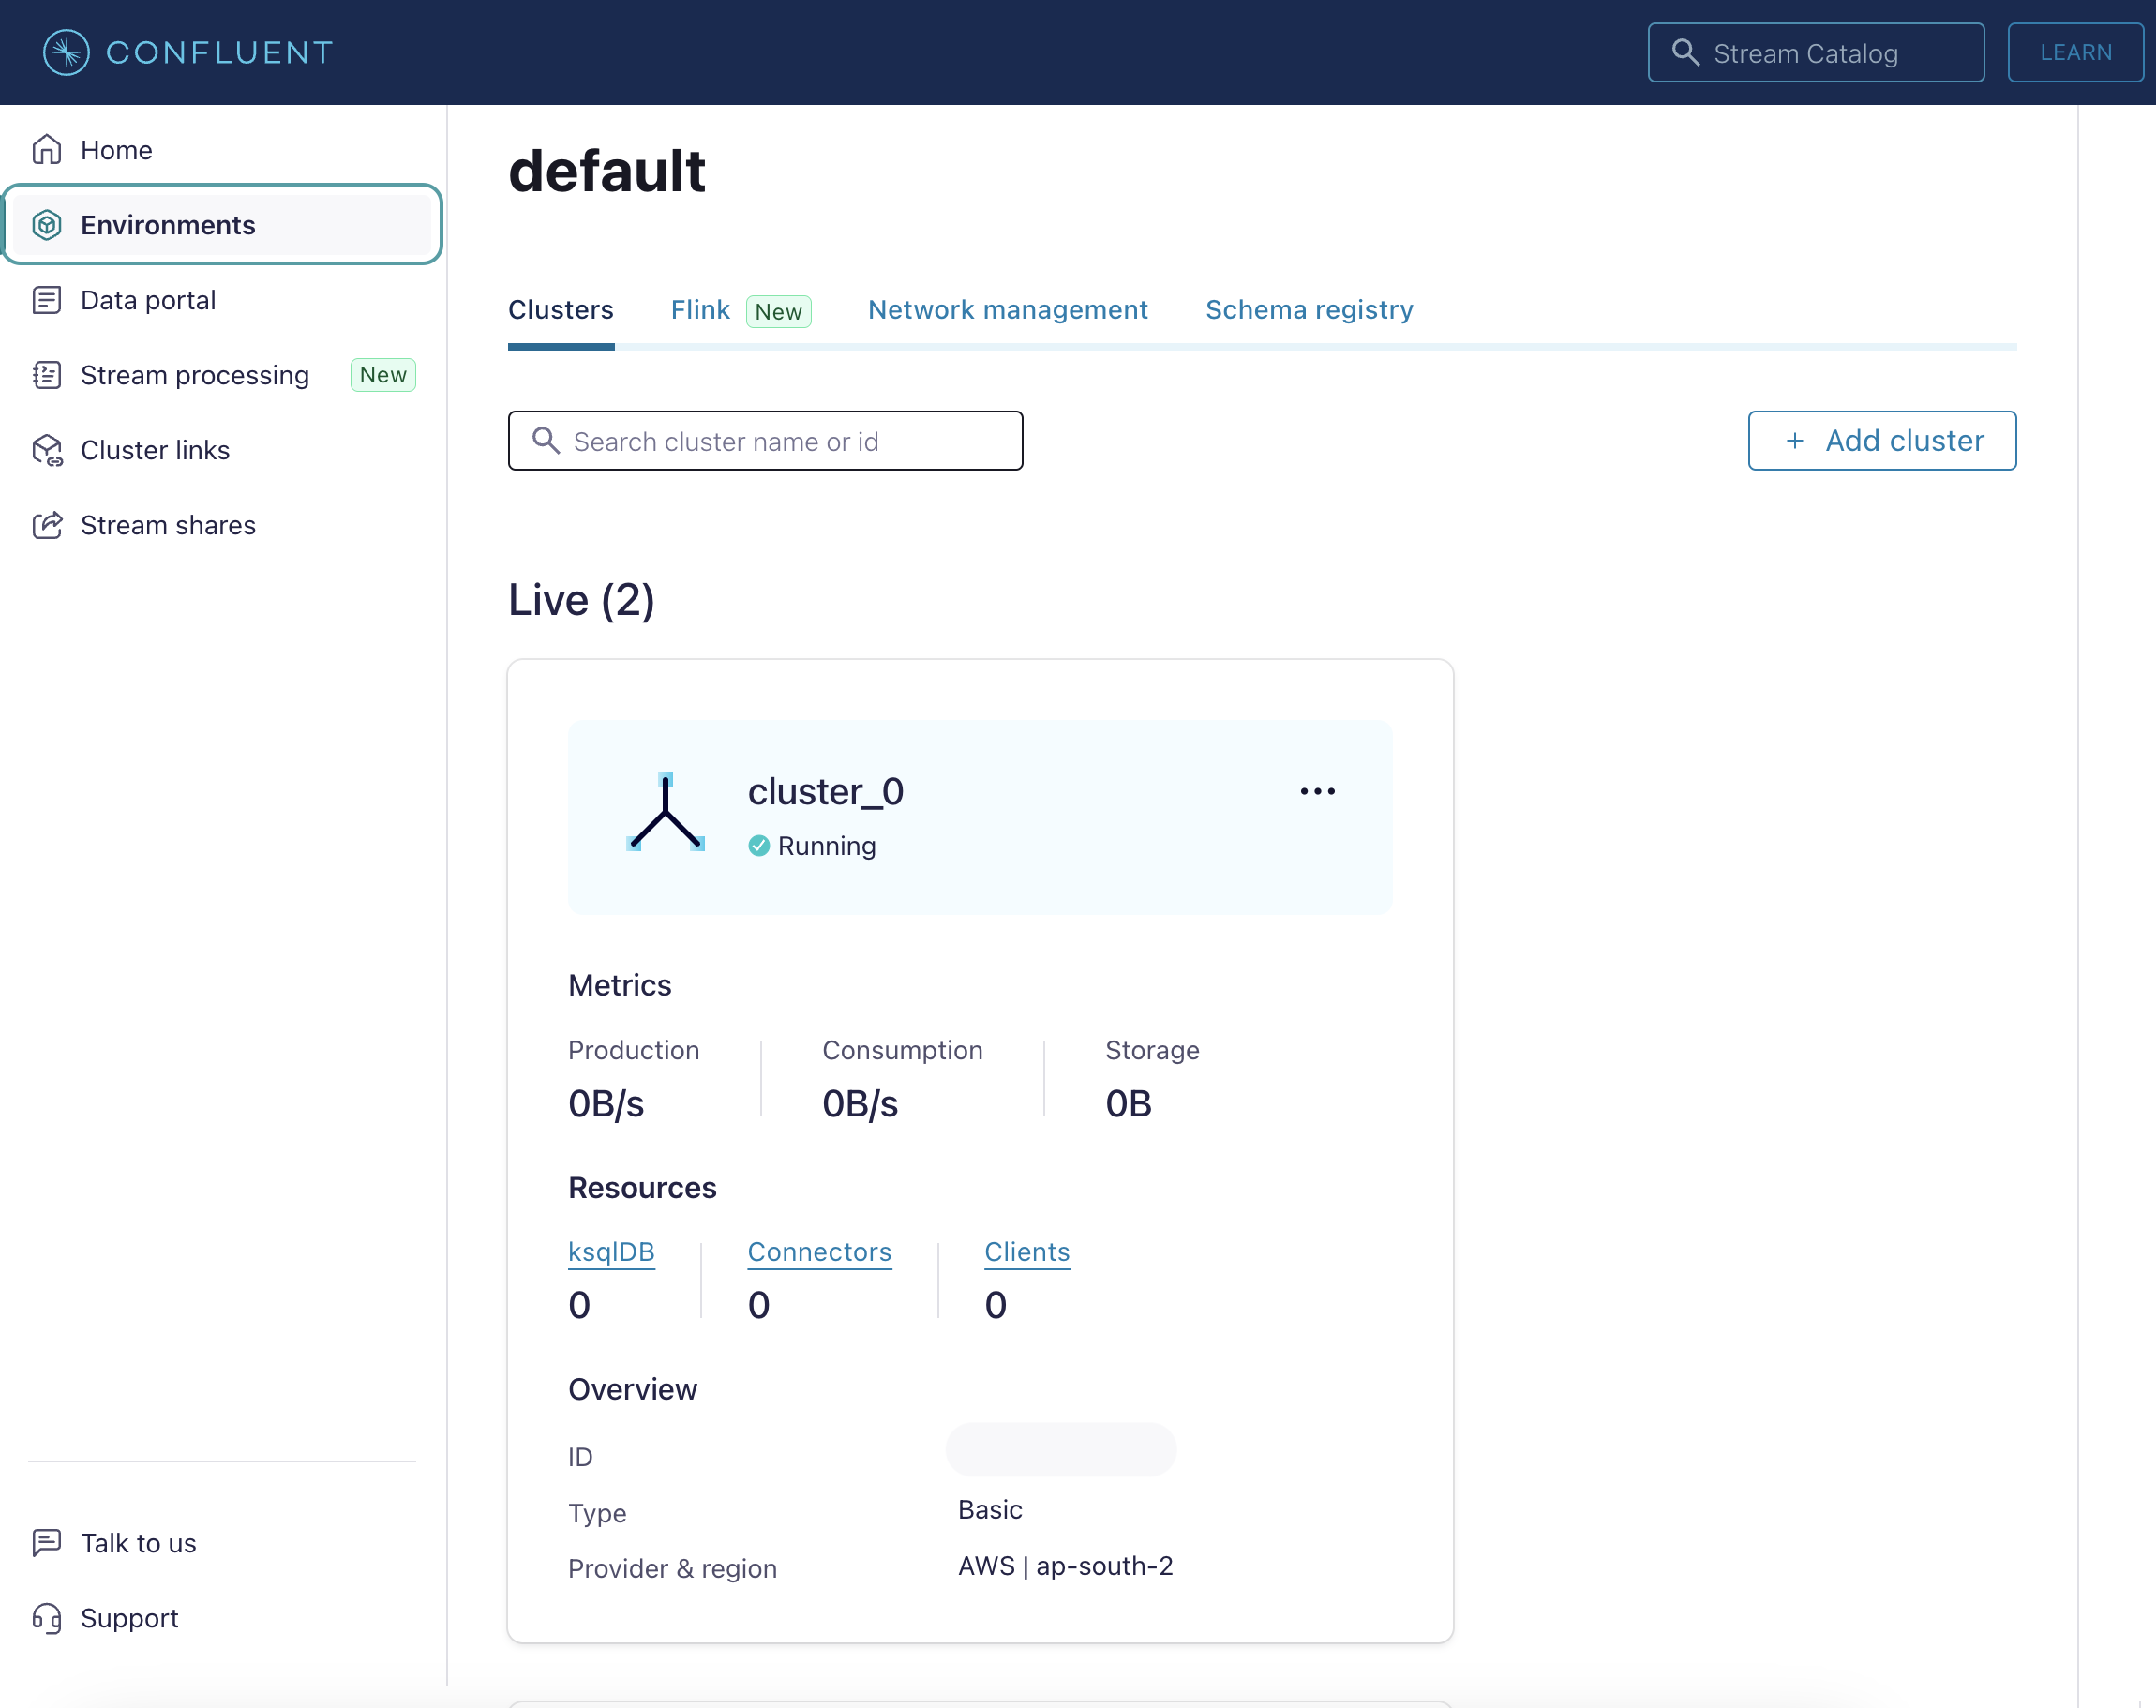Open the cluster_0 three-dot options menu
Image resolution: width=2156 pixels, height=1708 pixels.
click(1317, 791)
